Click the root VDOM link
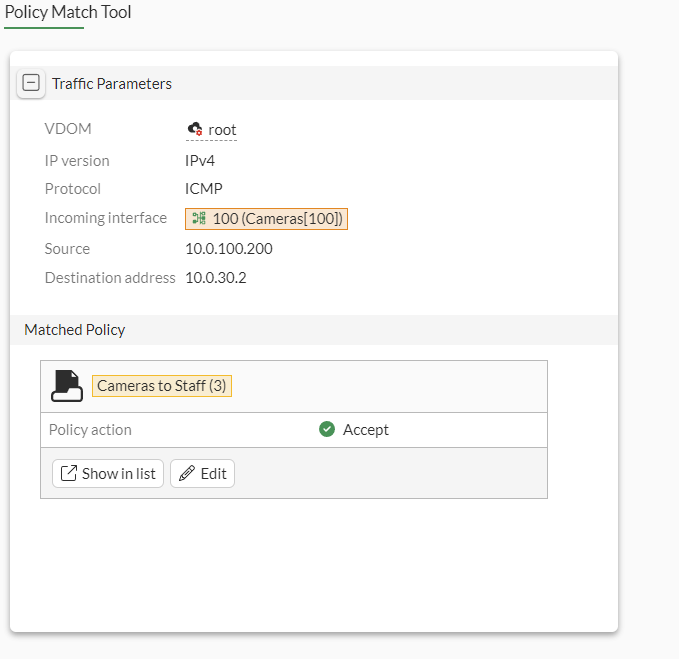Viewport: 679px width, 659px height. click(x=222, y=130)
